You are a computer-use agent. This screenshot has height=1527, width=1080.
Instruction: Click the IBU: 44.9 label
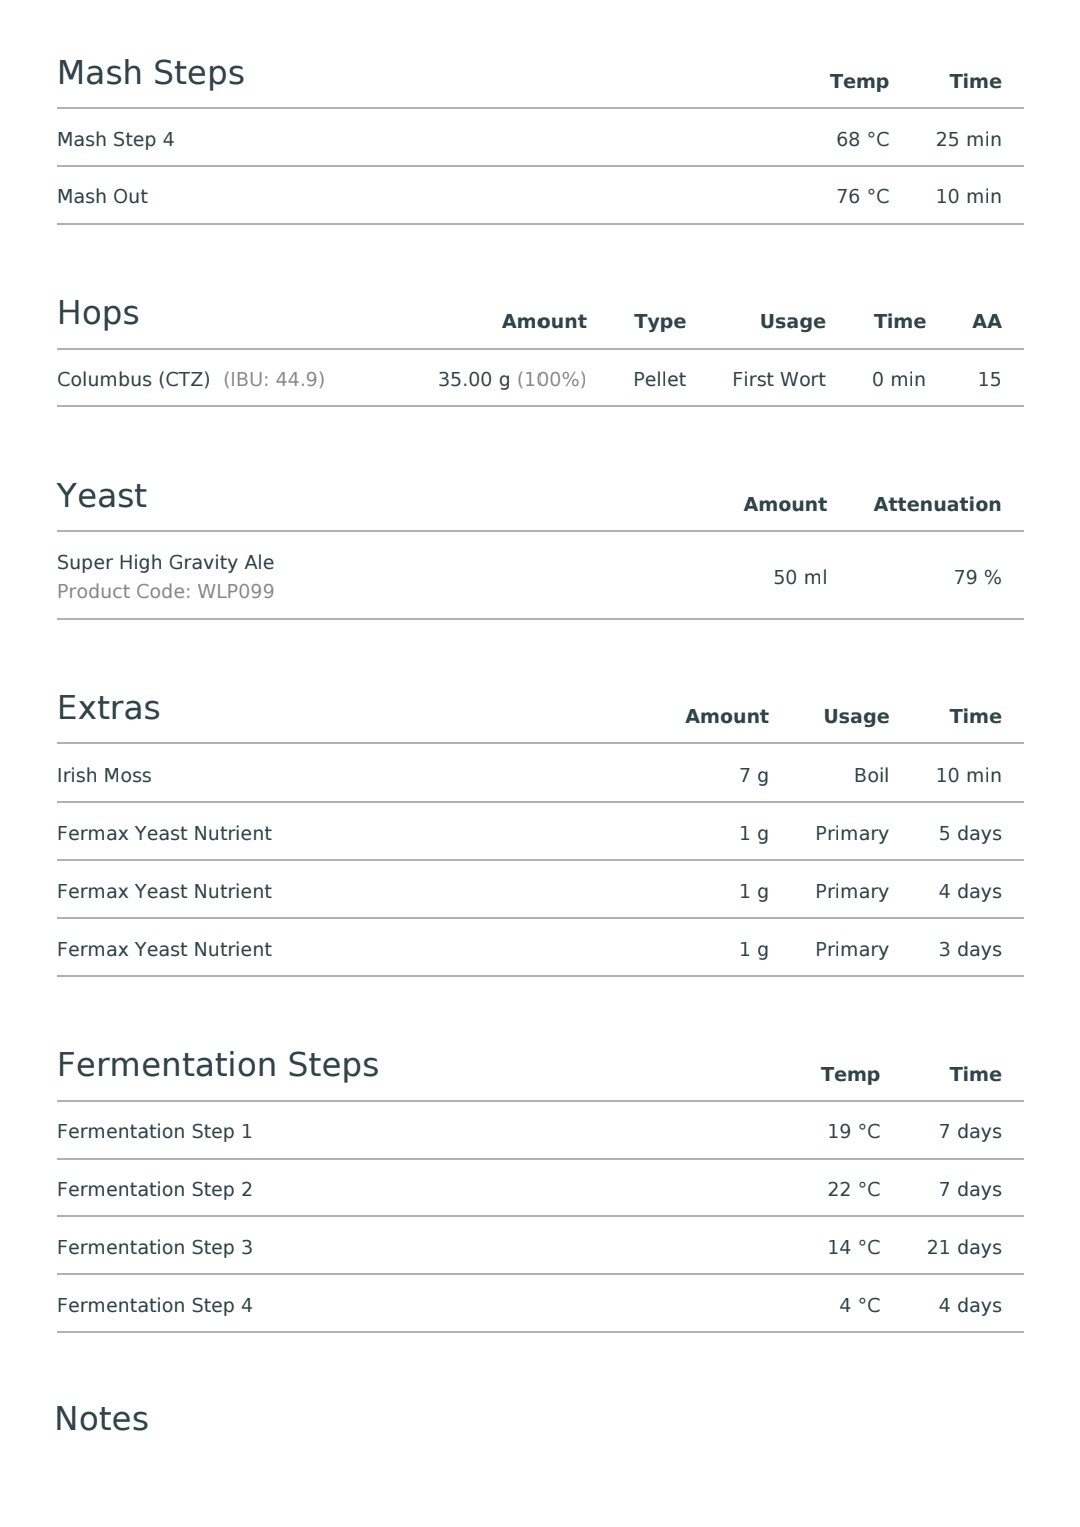tap(274, 379)
